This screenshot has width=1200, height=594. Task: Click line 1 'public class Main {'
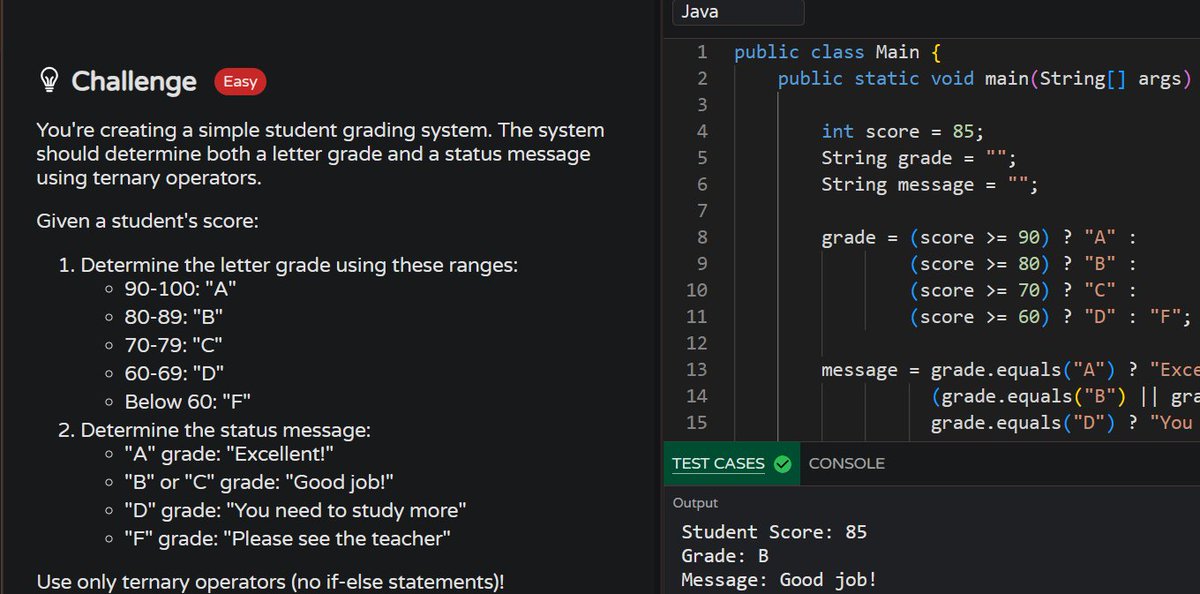pyautogui.click(x=837, y=52)
